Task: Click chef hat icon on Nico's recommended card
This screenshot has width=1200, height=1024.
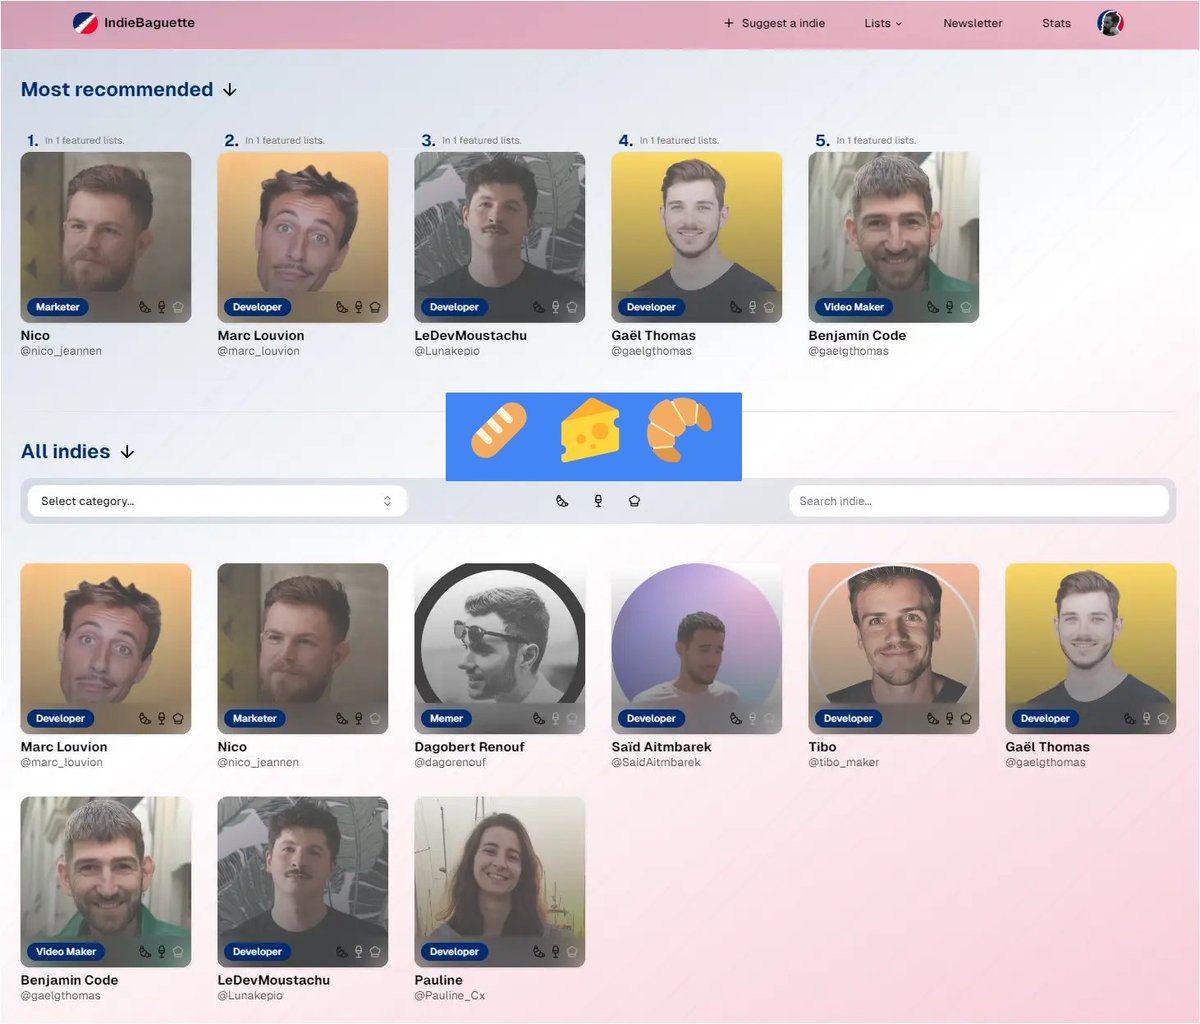Action: [x=178, y=307]
